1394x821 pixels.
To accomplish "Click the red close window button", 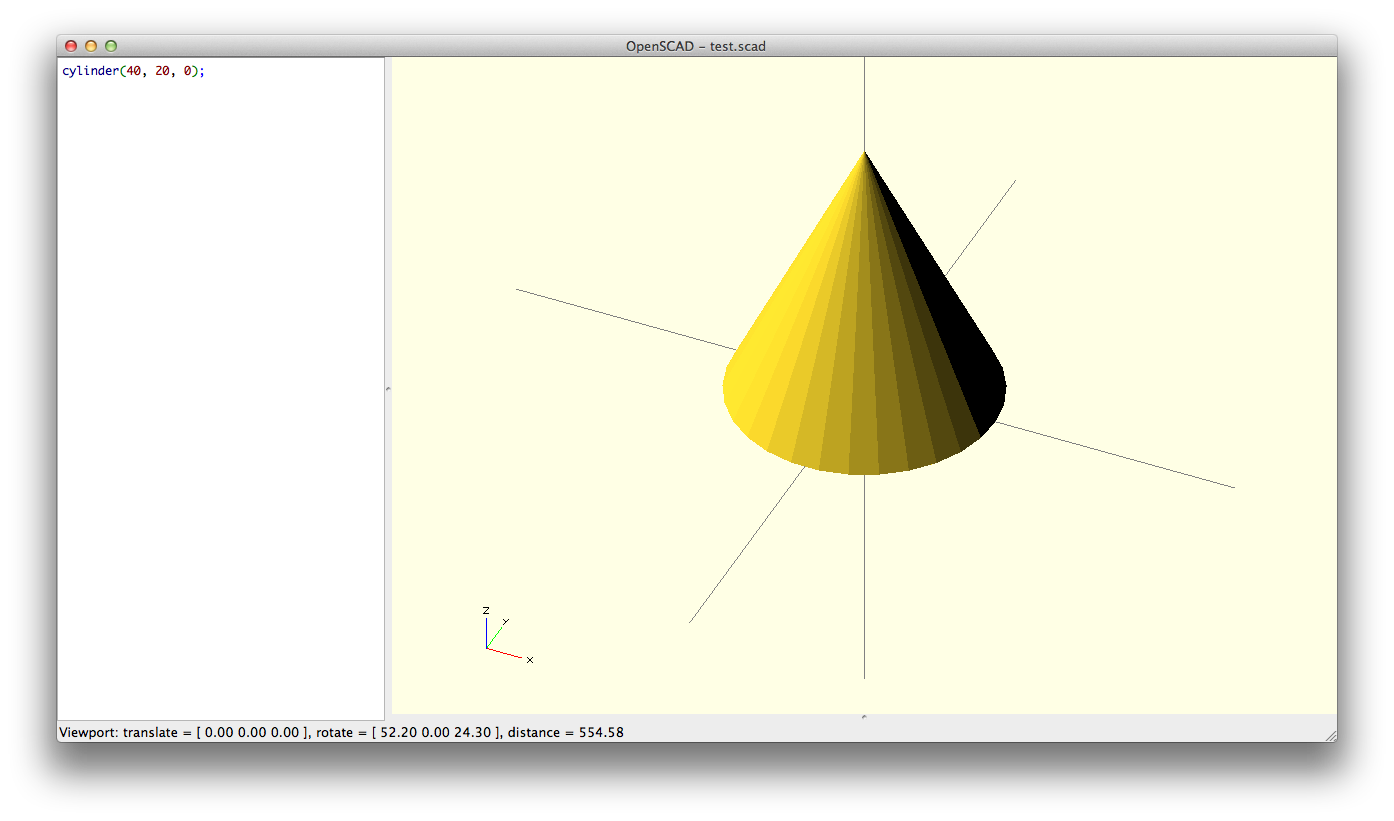I will [x=71, y=46].
